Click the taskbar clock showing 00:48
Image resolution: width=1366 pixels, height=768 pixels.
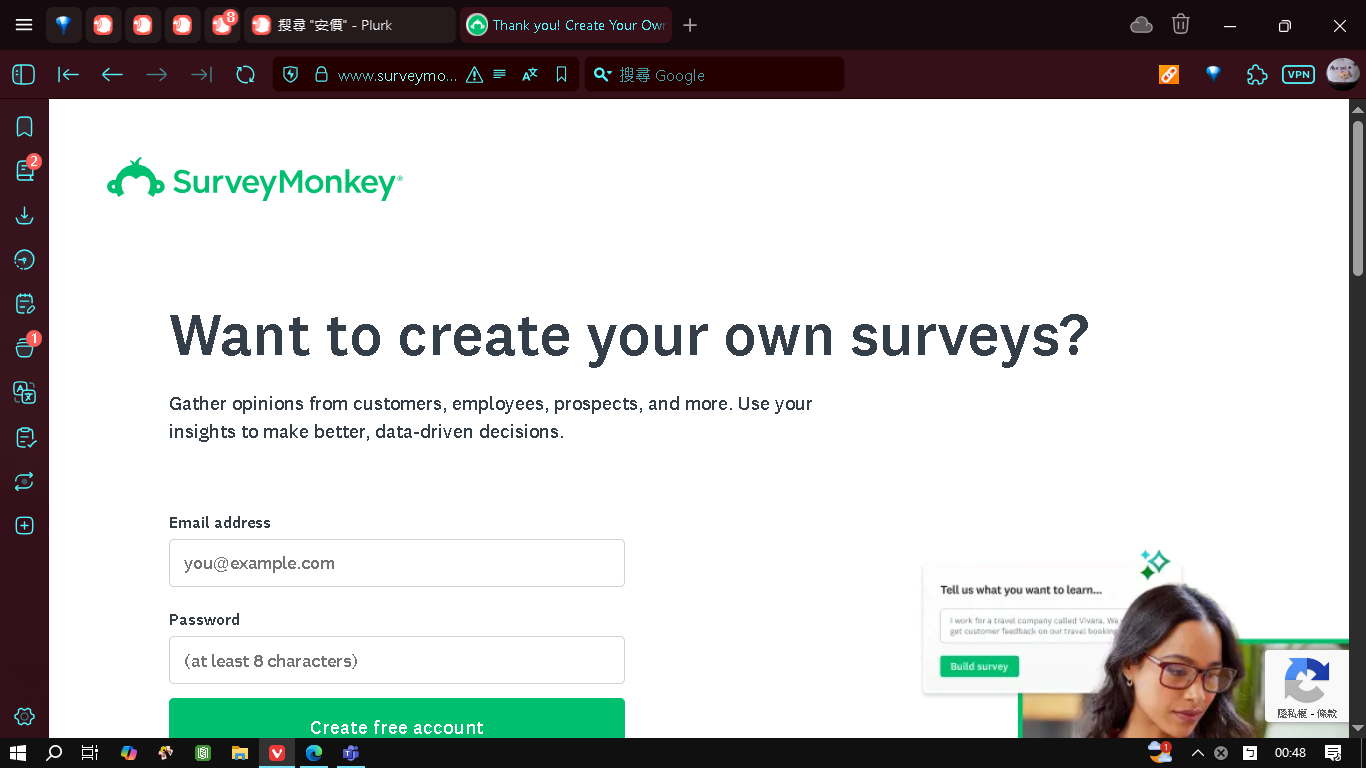click(1290, 753)
